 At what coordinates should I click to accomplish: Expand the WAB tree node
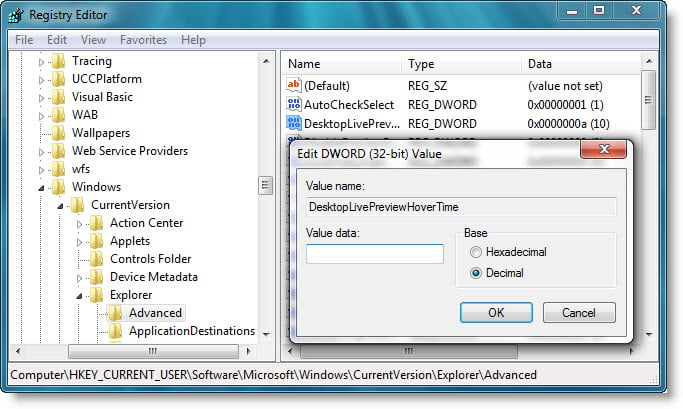[x=41, y=116]
